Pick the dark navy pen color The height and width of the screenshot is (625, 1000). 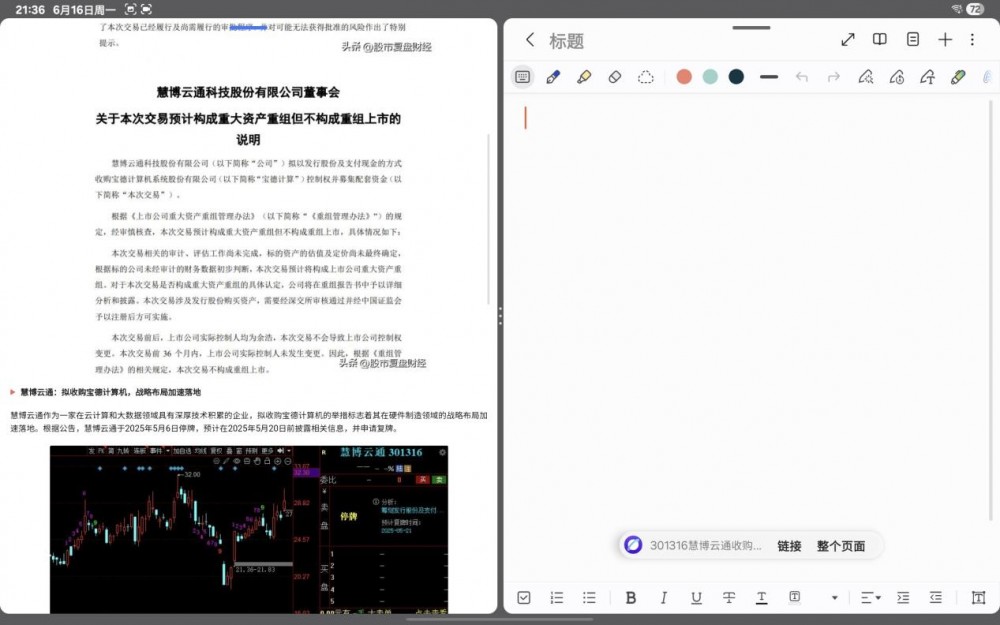tap(736, 77)
